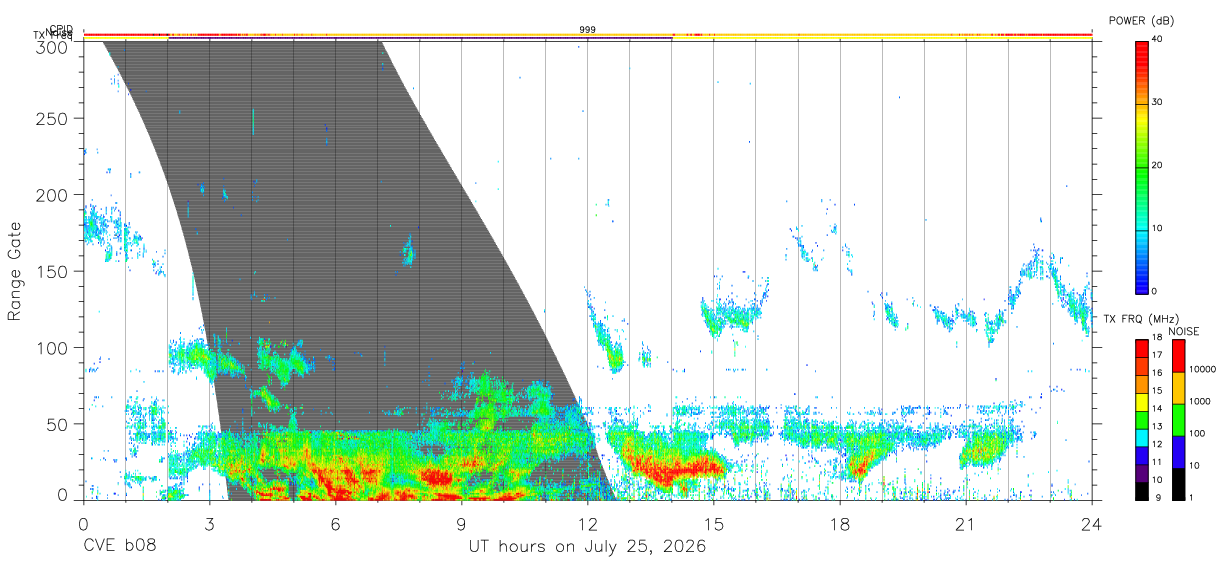Click the 200 tick on Range Gate axis
Image resolution: width=1228 pixels, height=567 pixels.
pos(51,195)
